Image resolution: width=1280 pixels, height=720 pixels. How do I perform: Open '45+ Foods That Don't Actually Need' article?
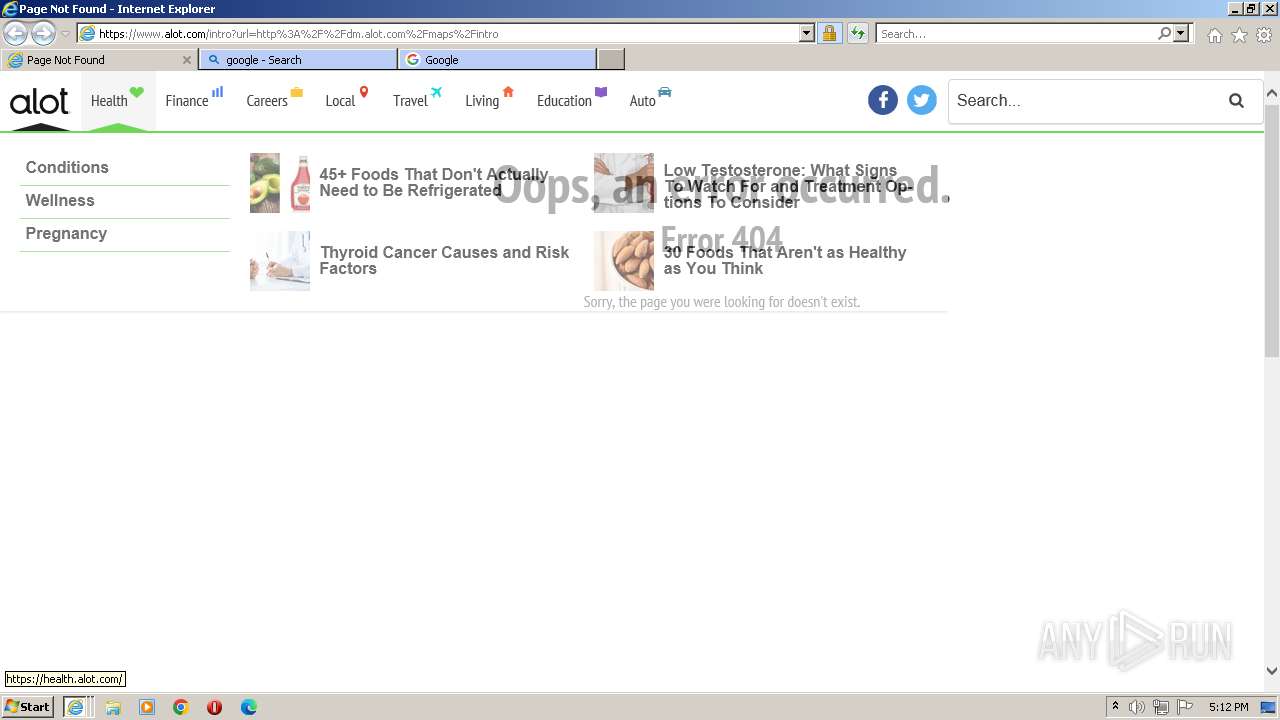[434, 182]
